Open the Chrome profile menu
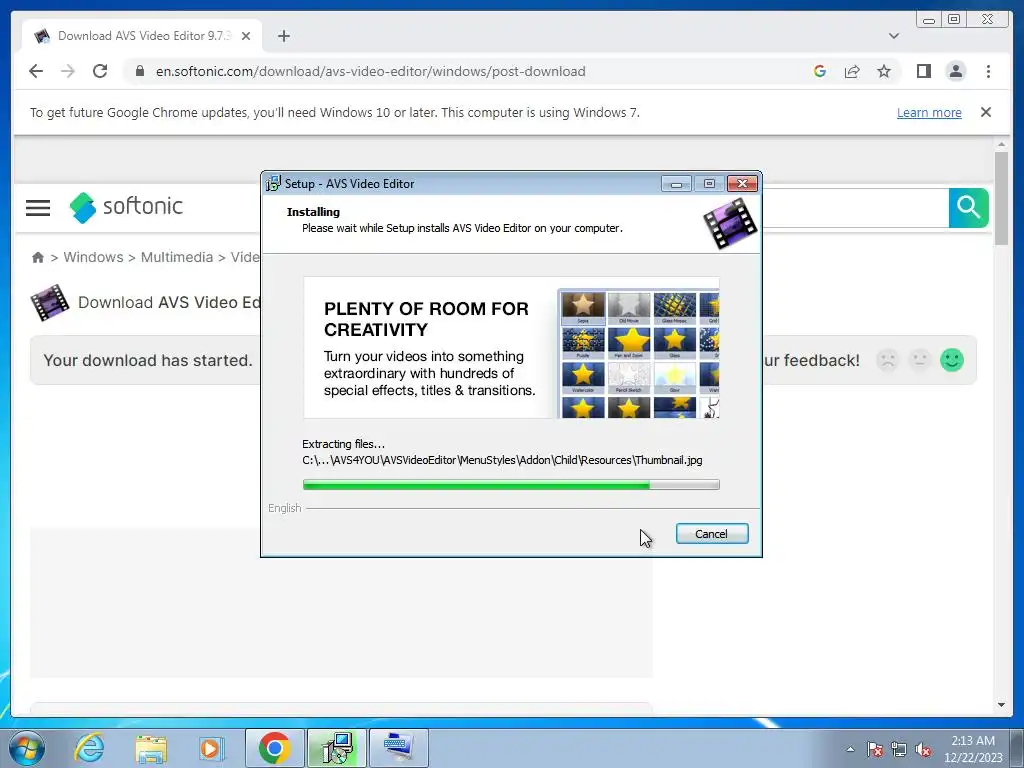The image size is (1024, 768). (955, 71)
